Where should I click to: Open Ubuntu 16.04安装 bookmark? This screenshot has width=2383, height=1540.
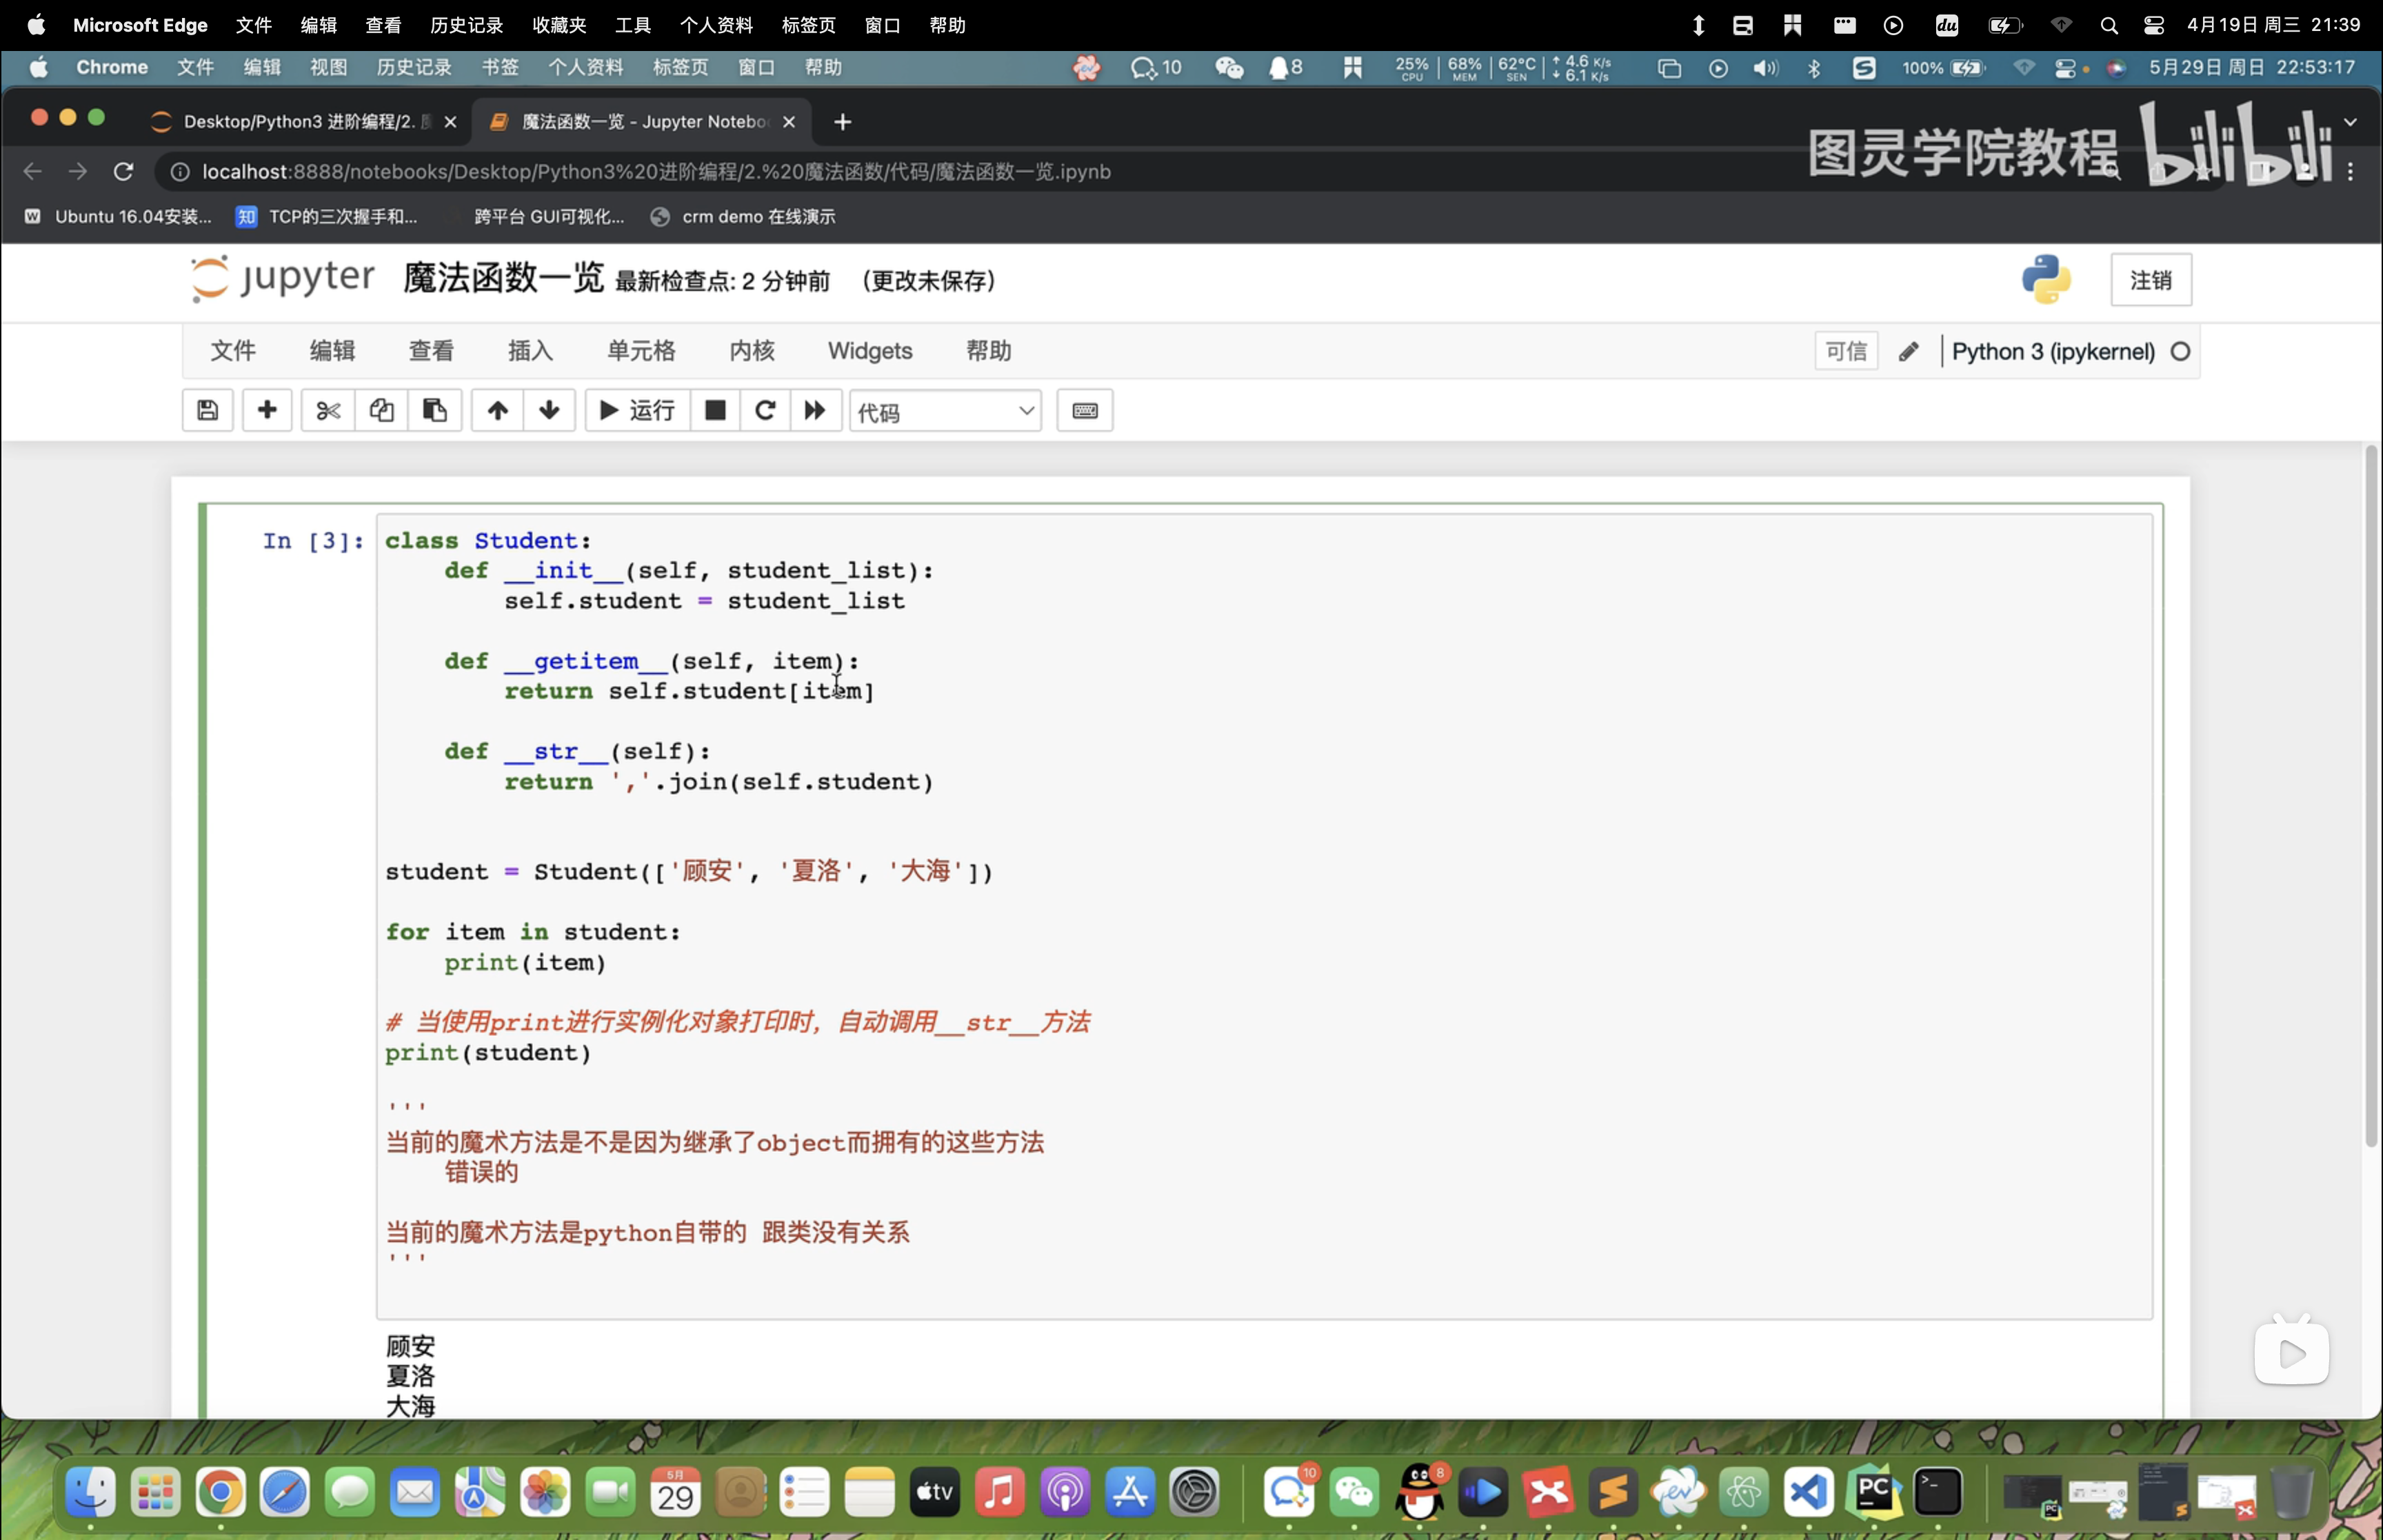(120, 216)
